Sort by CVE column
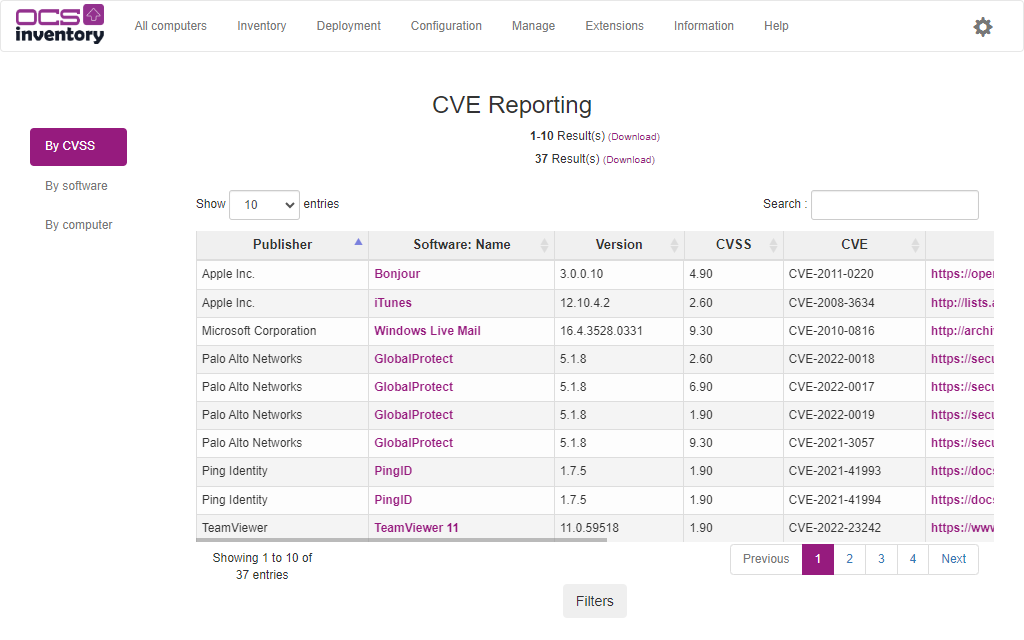1024x640 pixels. (854, 244)
